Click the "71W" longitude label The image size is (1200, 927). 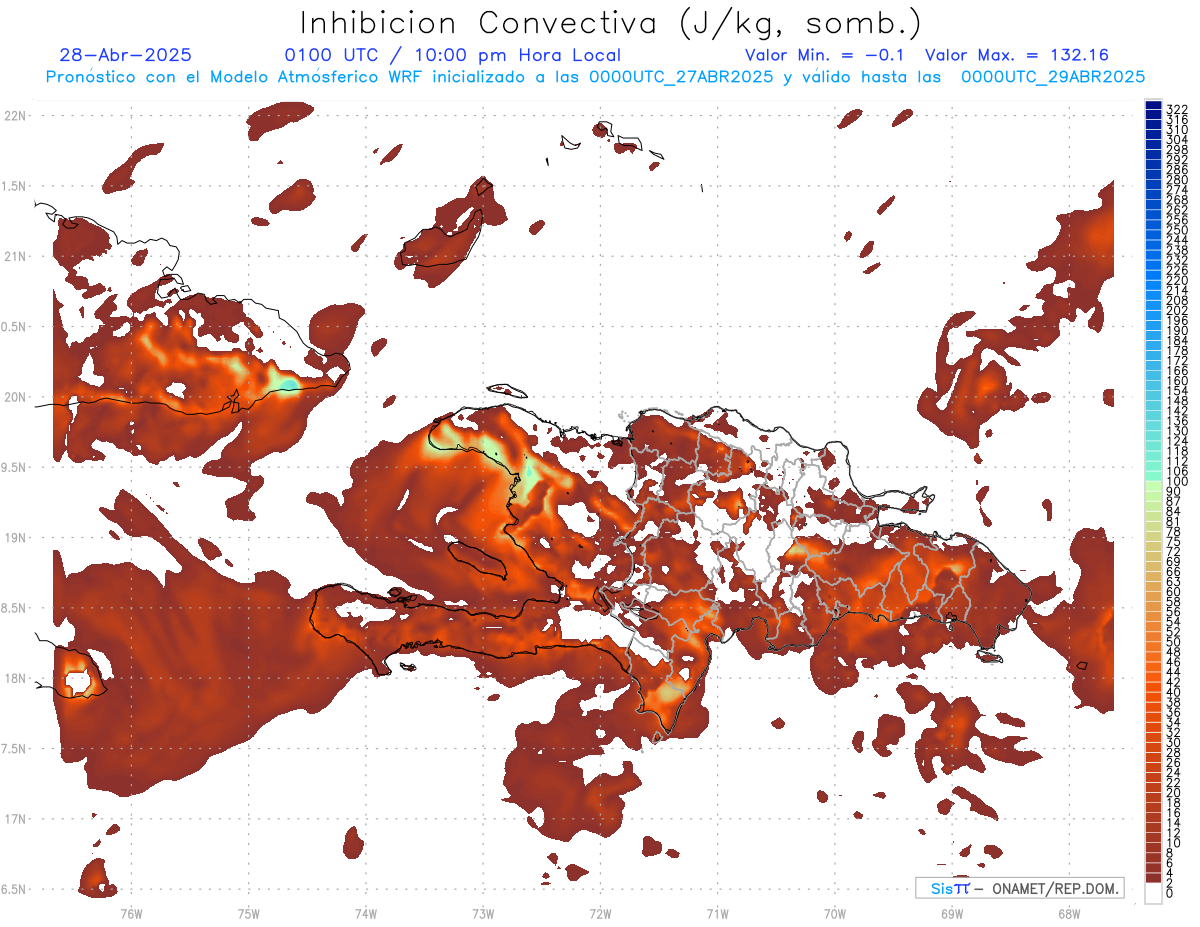coord(717,913)
